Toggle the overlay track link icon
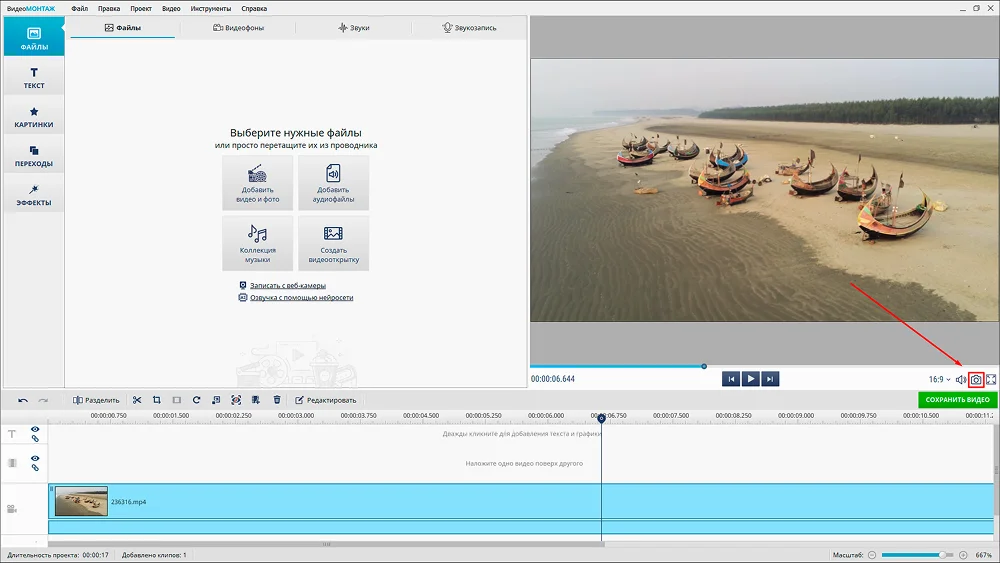This screenshot has height=563, width=1000. point(35,468)
